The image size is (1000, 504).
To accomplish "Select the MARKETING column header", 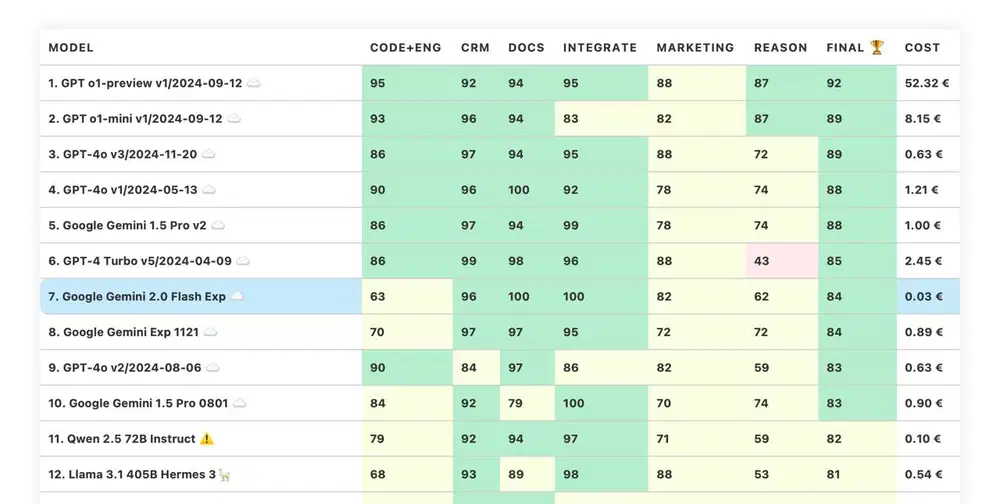I will tap(695, 47).
